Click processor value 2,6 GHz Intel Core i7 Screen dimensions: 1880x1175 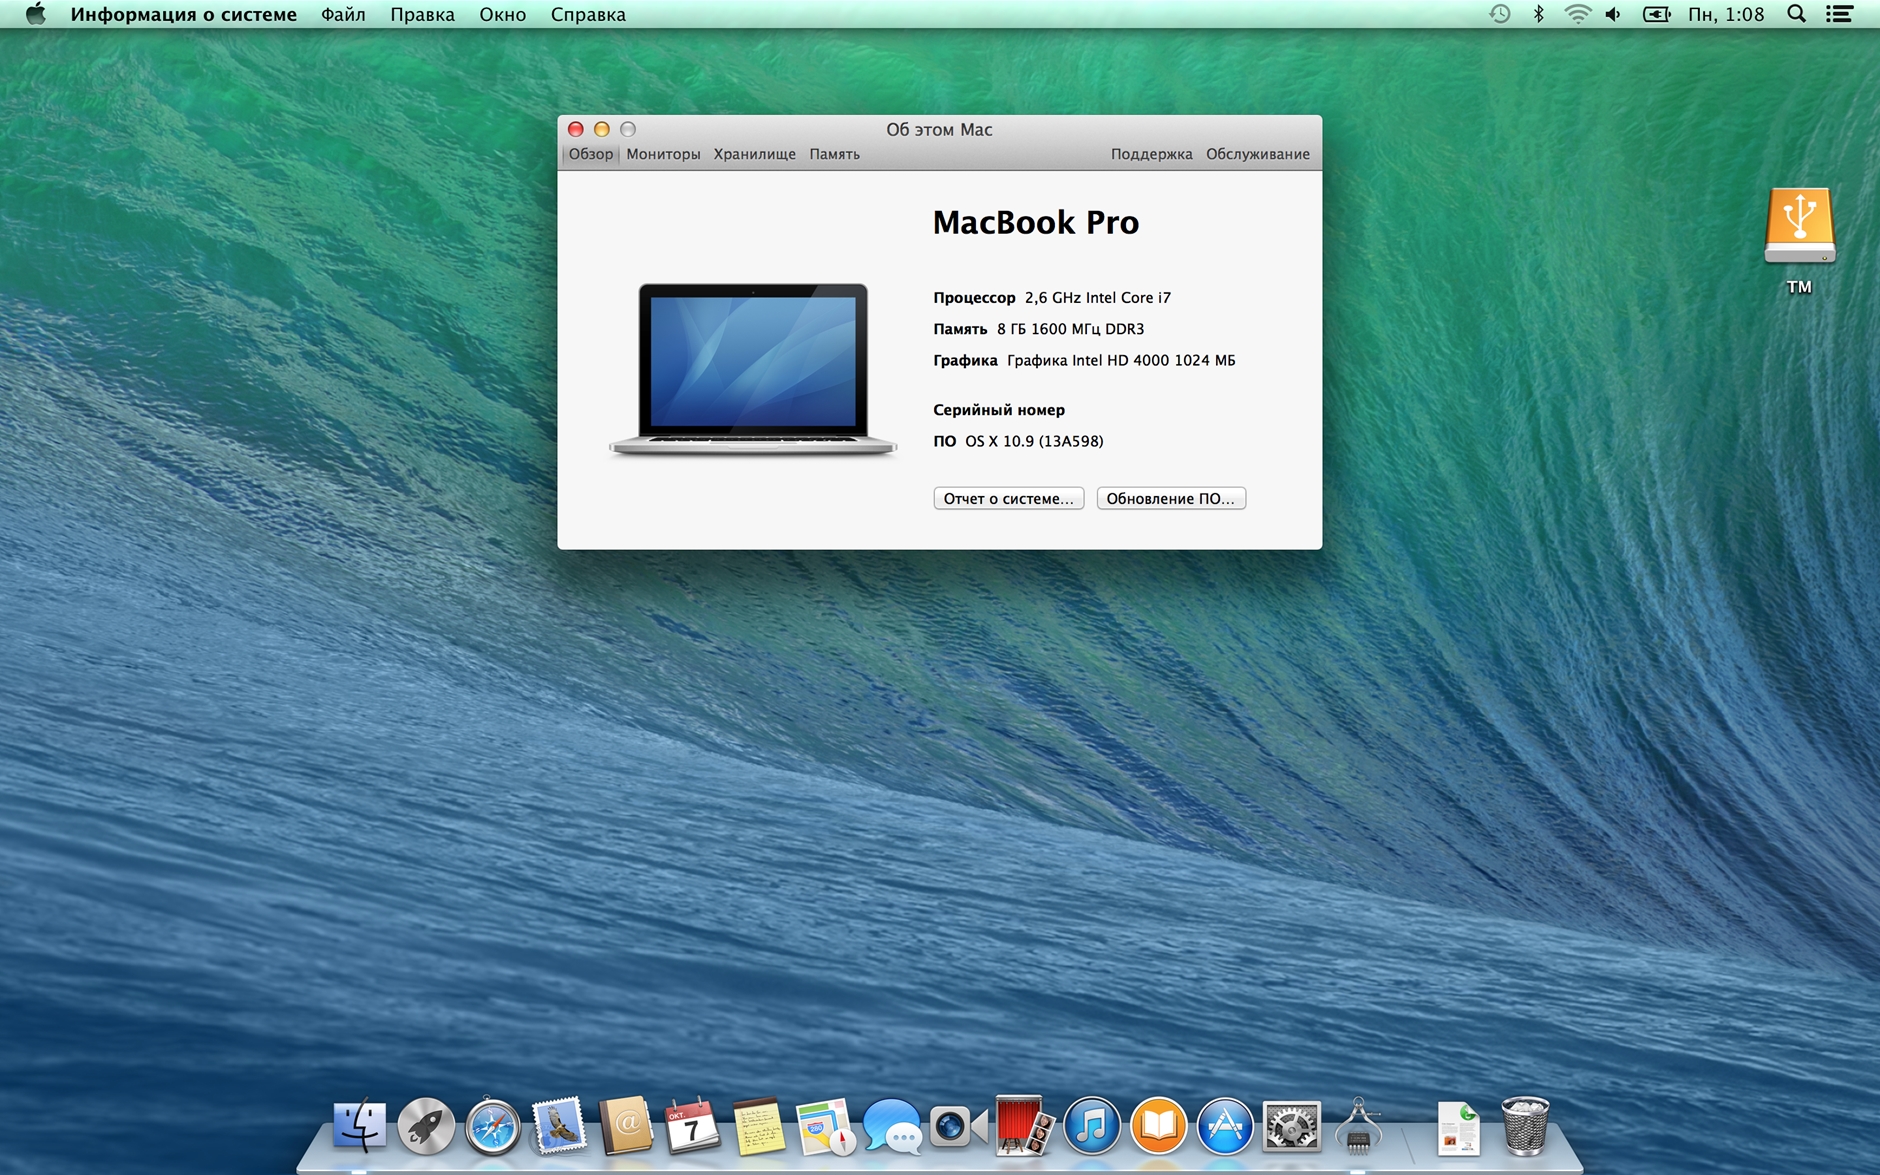tap(1097, 298)
